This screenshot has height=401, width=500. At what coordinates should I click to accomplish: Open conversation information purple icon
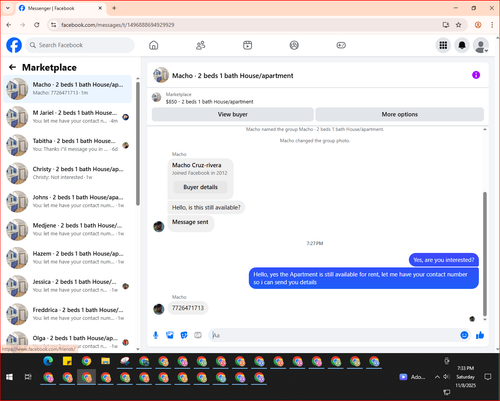point(476,75)
